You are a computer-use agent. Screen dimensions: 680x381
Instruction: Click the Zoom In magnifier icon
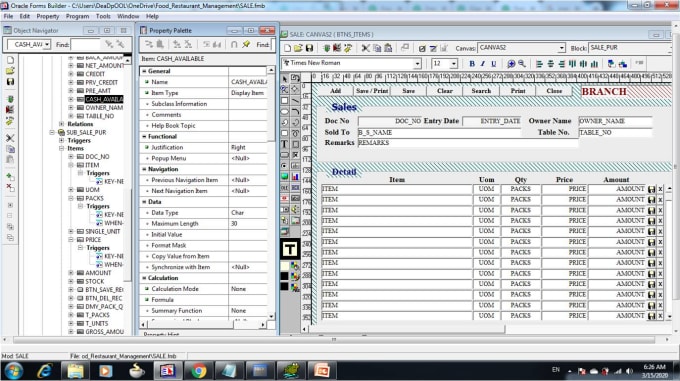pos(511,64)
